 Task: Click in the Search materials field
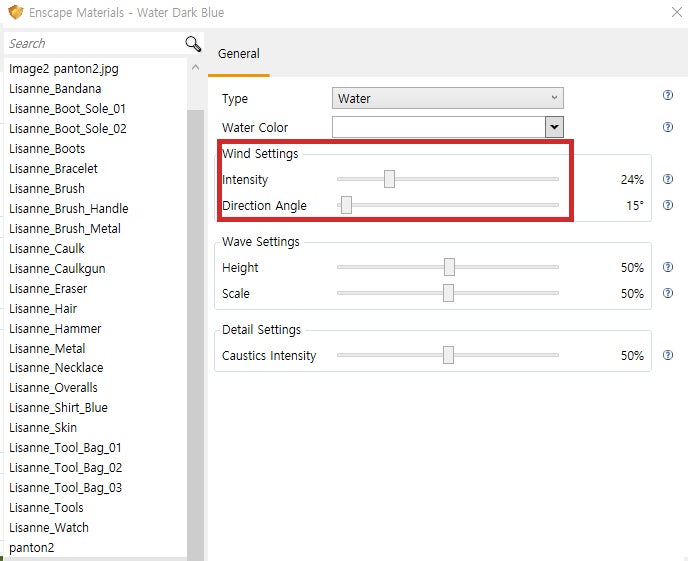click(x=94, y=43)
